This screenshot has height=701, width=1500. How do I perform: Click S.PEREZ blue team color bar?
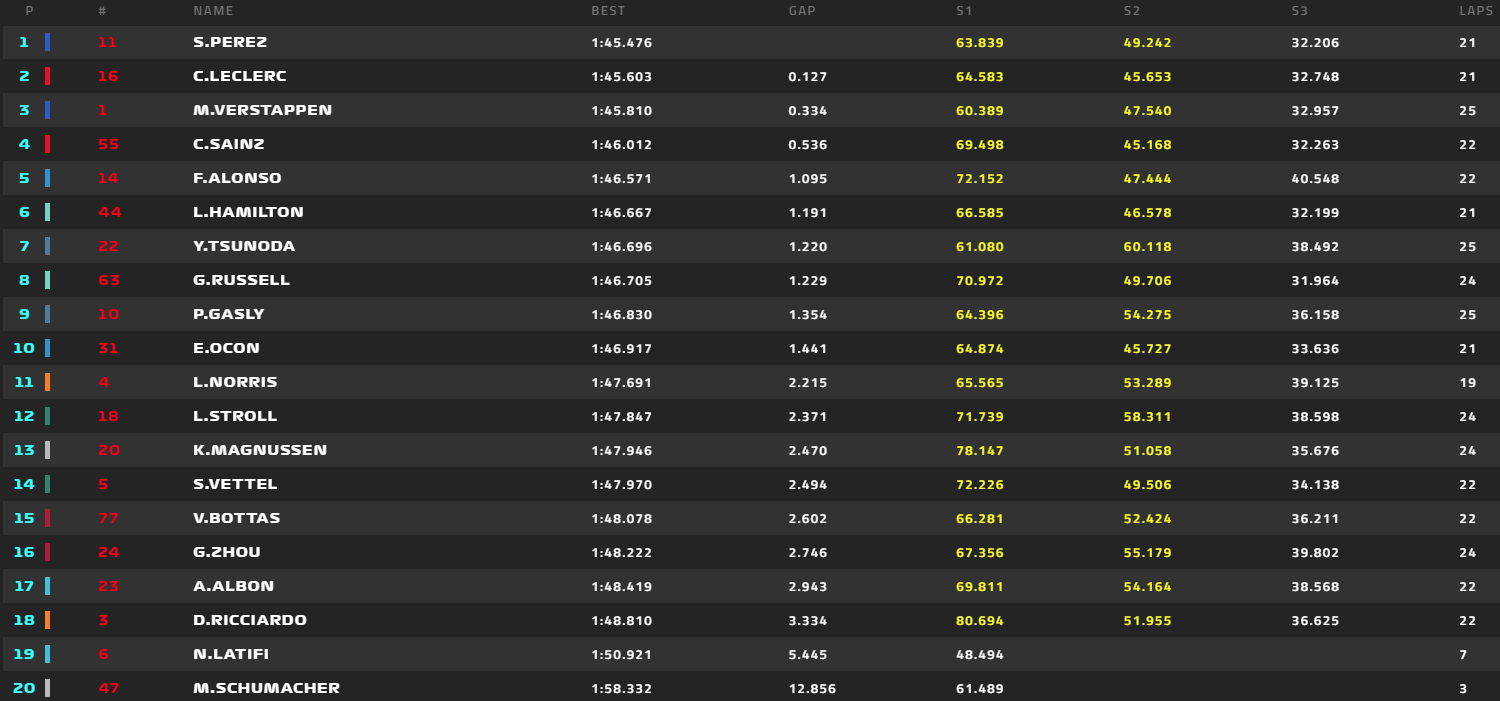point(47,43)
